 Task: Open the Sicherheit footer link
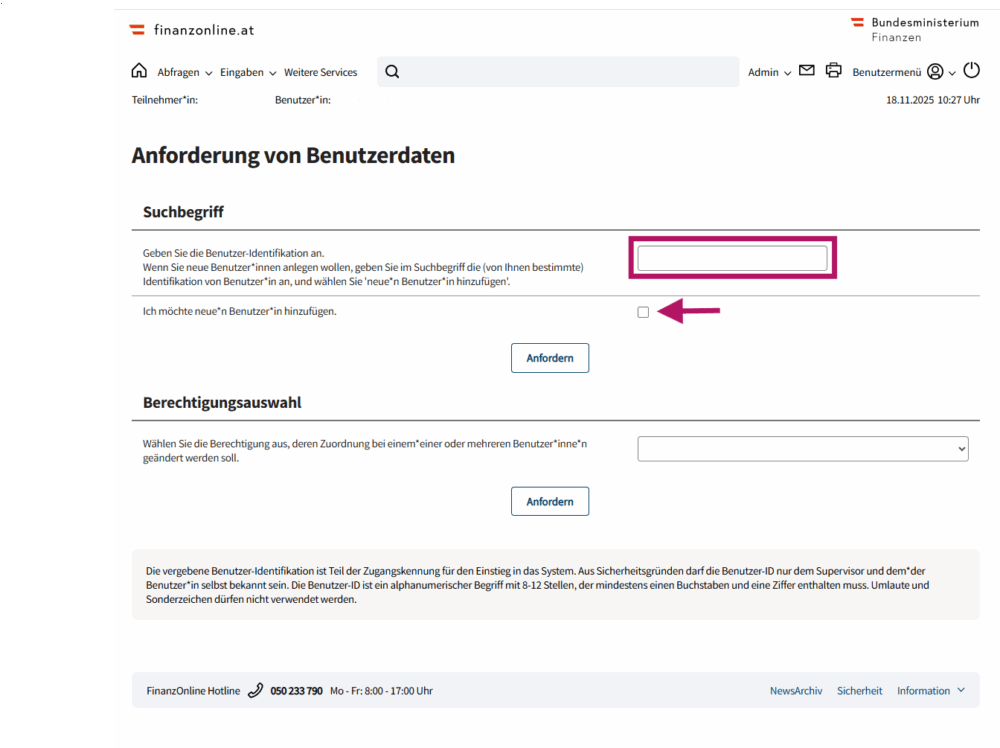point(859,691)
